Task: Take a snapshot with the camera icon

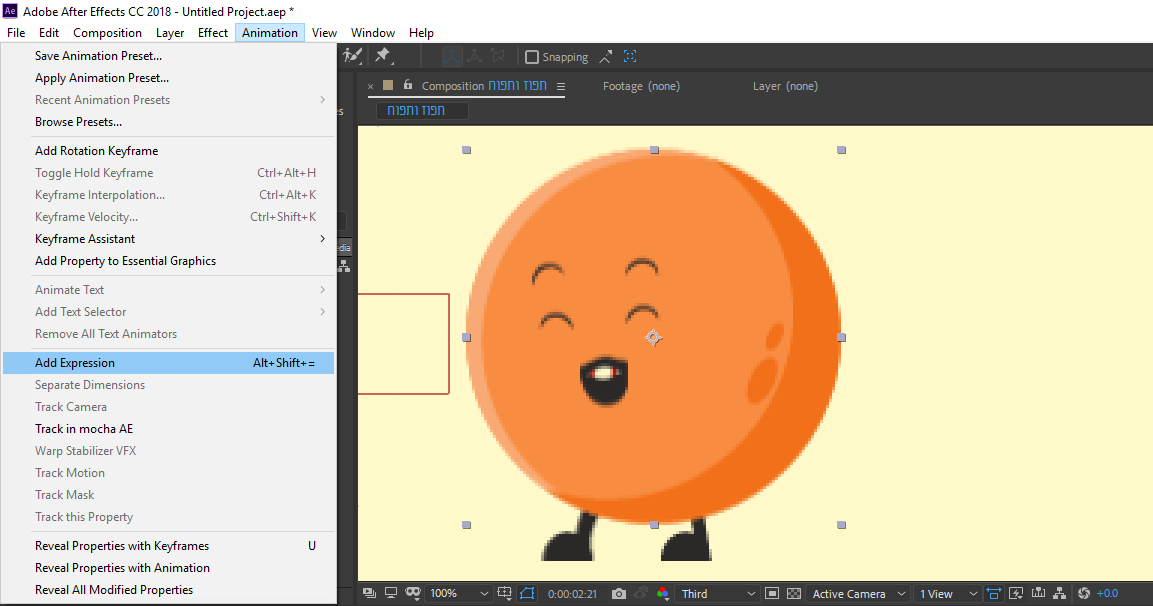Action: (x=619, y=594)
